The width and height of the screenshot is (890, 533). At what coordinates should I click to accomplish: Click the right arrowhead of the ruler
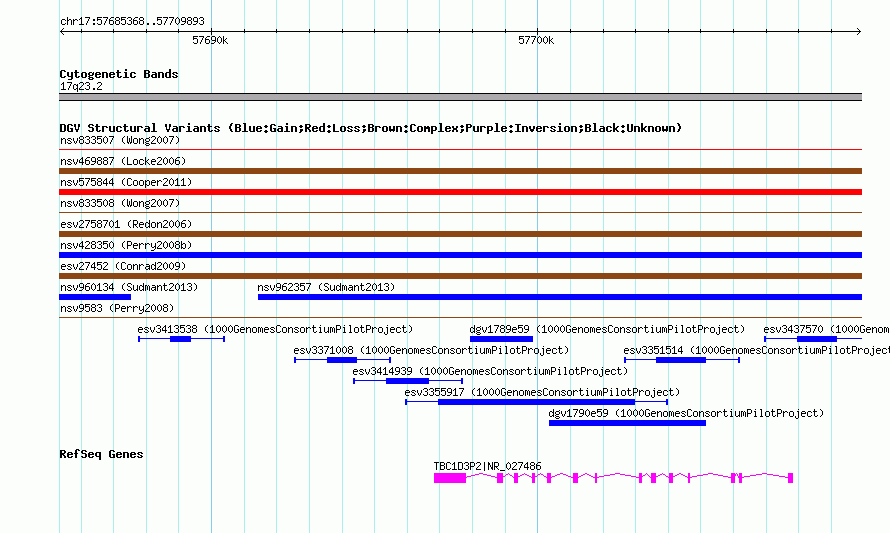(x=859, y=31)
